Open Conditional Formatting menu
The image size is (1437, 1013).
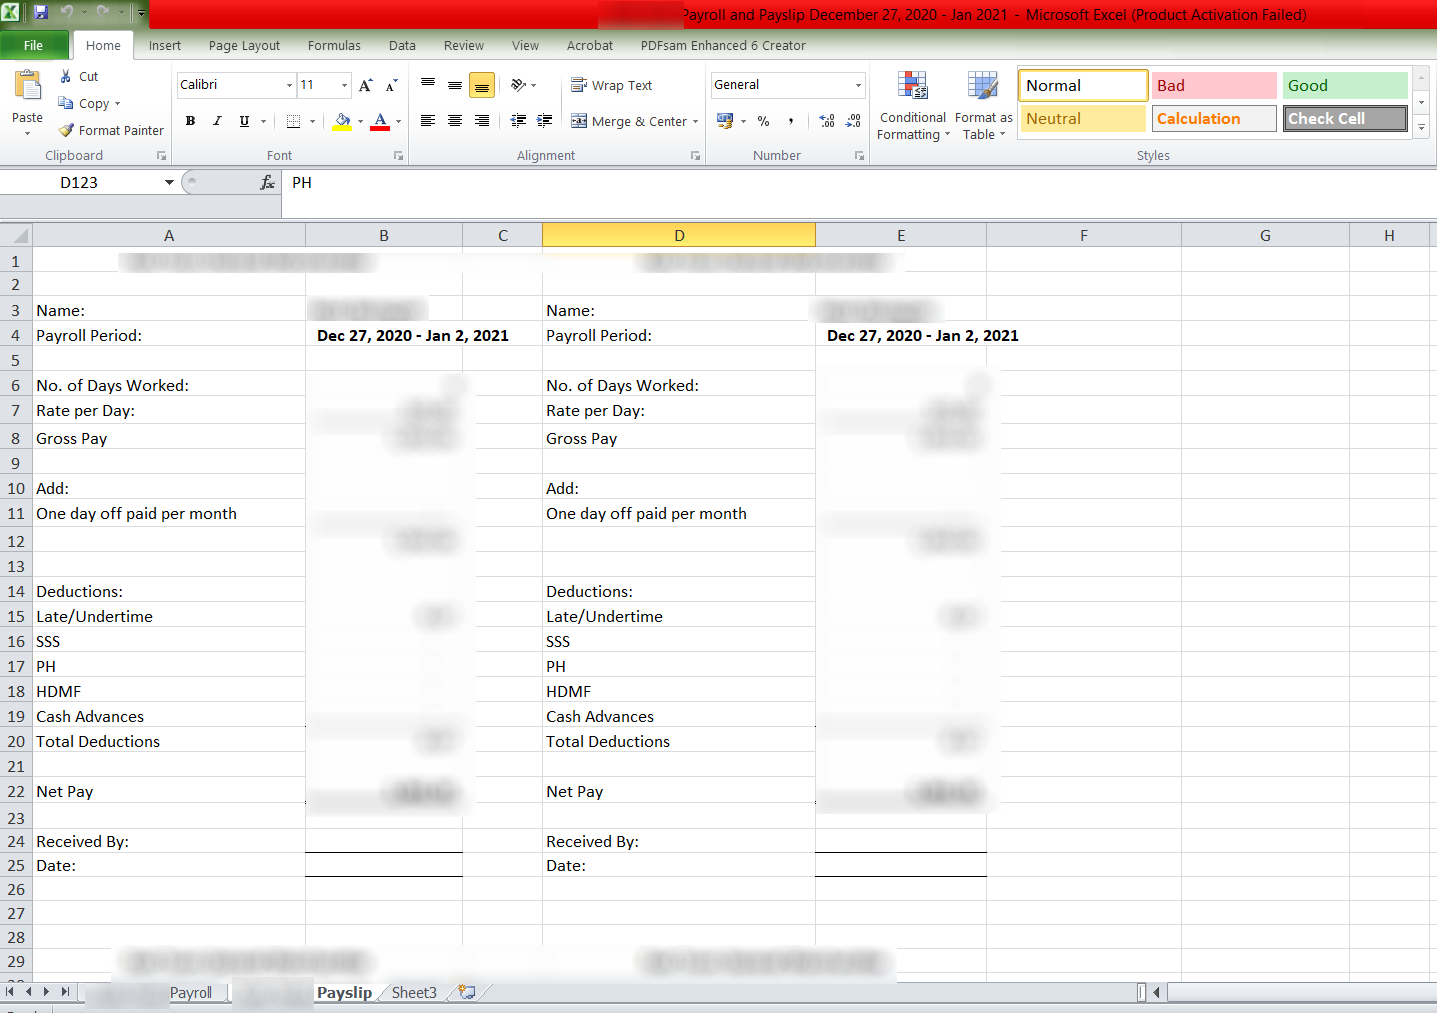tap(912, 106)
